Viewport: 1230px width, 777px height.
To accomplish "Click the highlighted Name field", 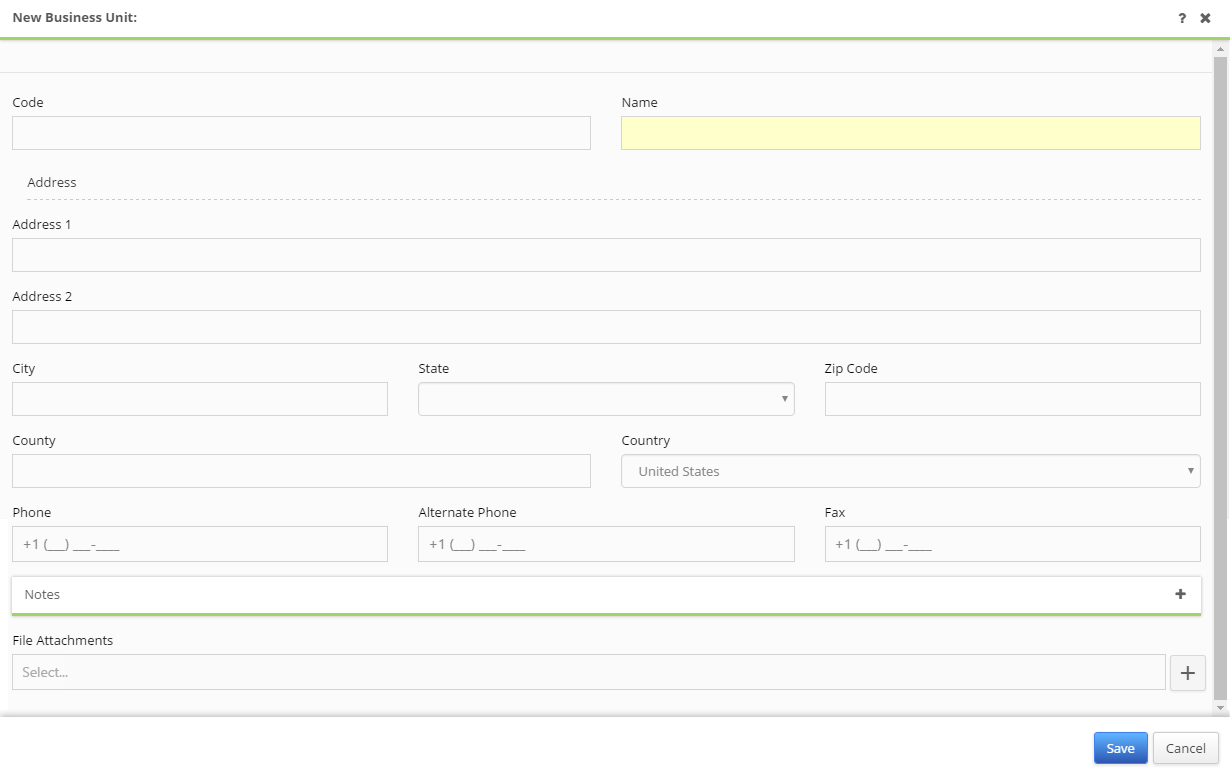I will pos(910,133).
